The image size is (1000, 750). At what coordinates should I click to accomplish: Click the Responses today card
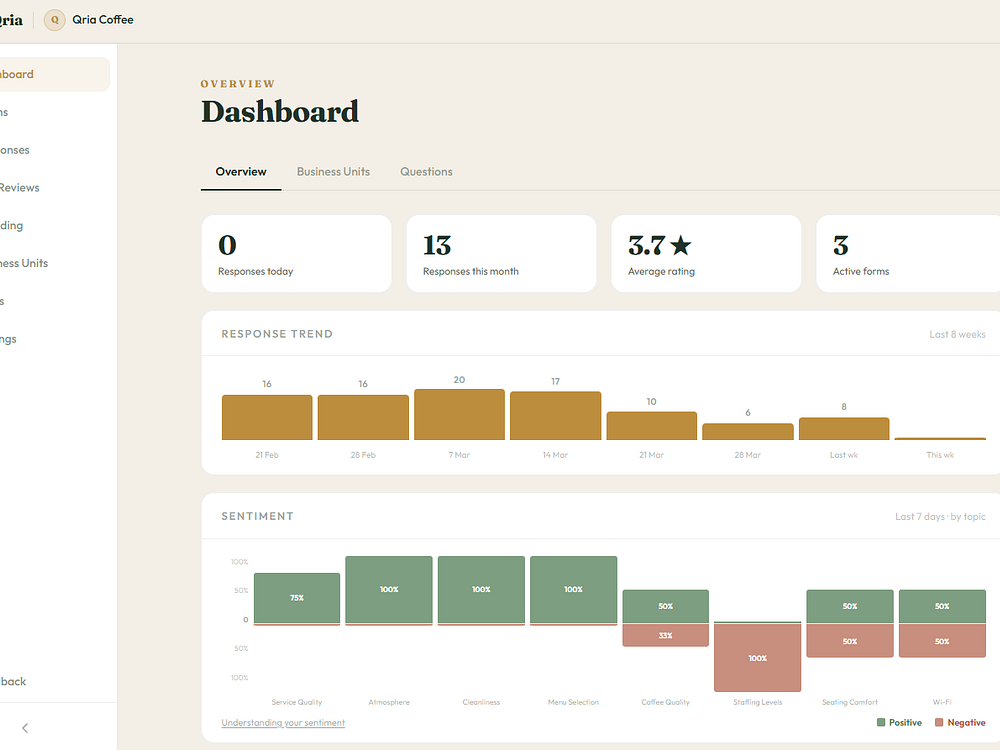tap(297, 254)
